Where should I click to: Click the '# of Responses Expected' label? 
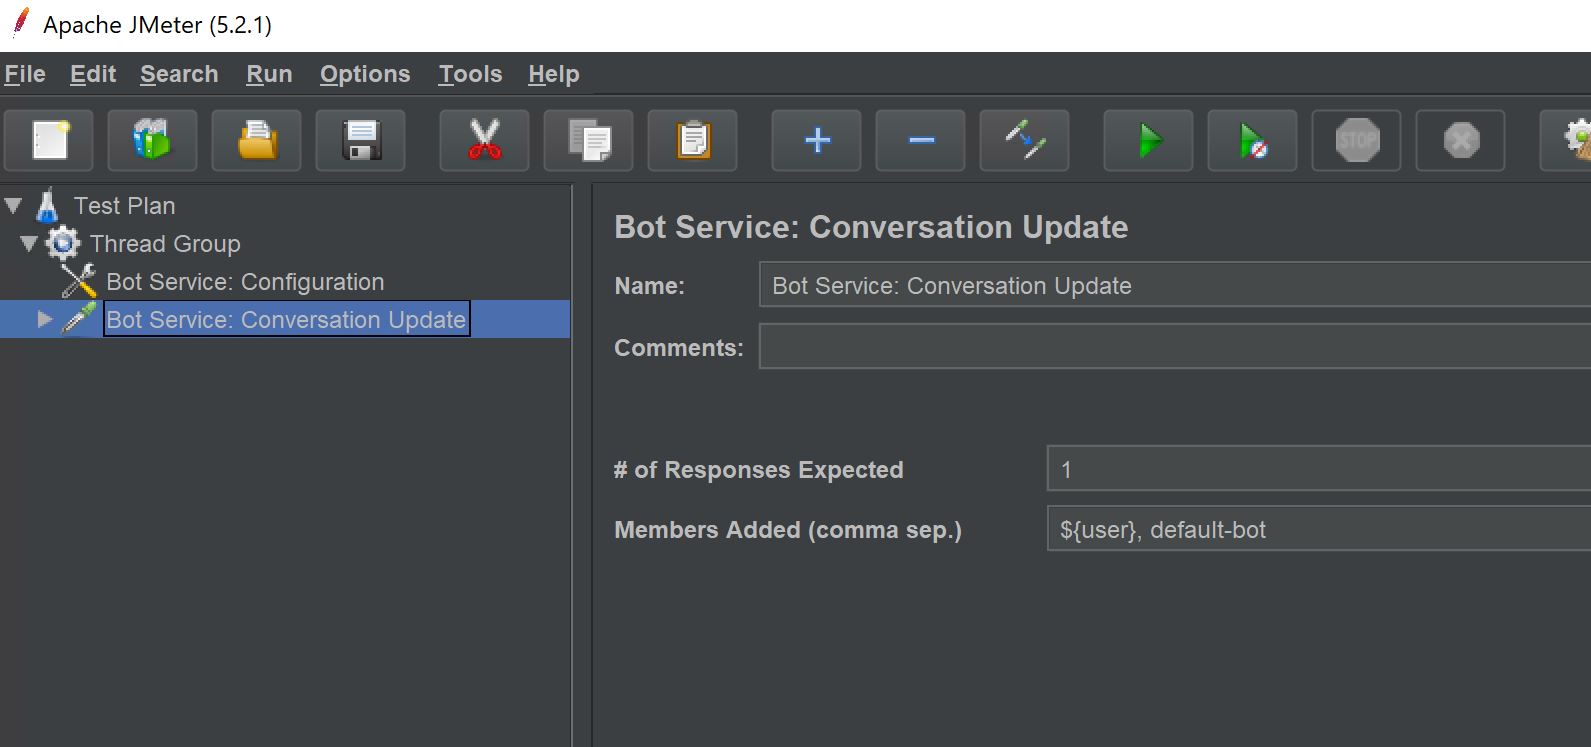coord(758,470)
